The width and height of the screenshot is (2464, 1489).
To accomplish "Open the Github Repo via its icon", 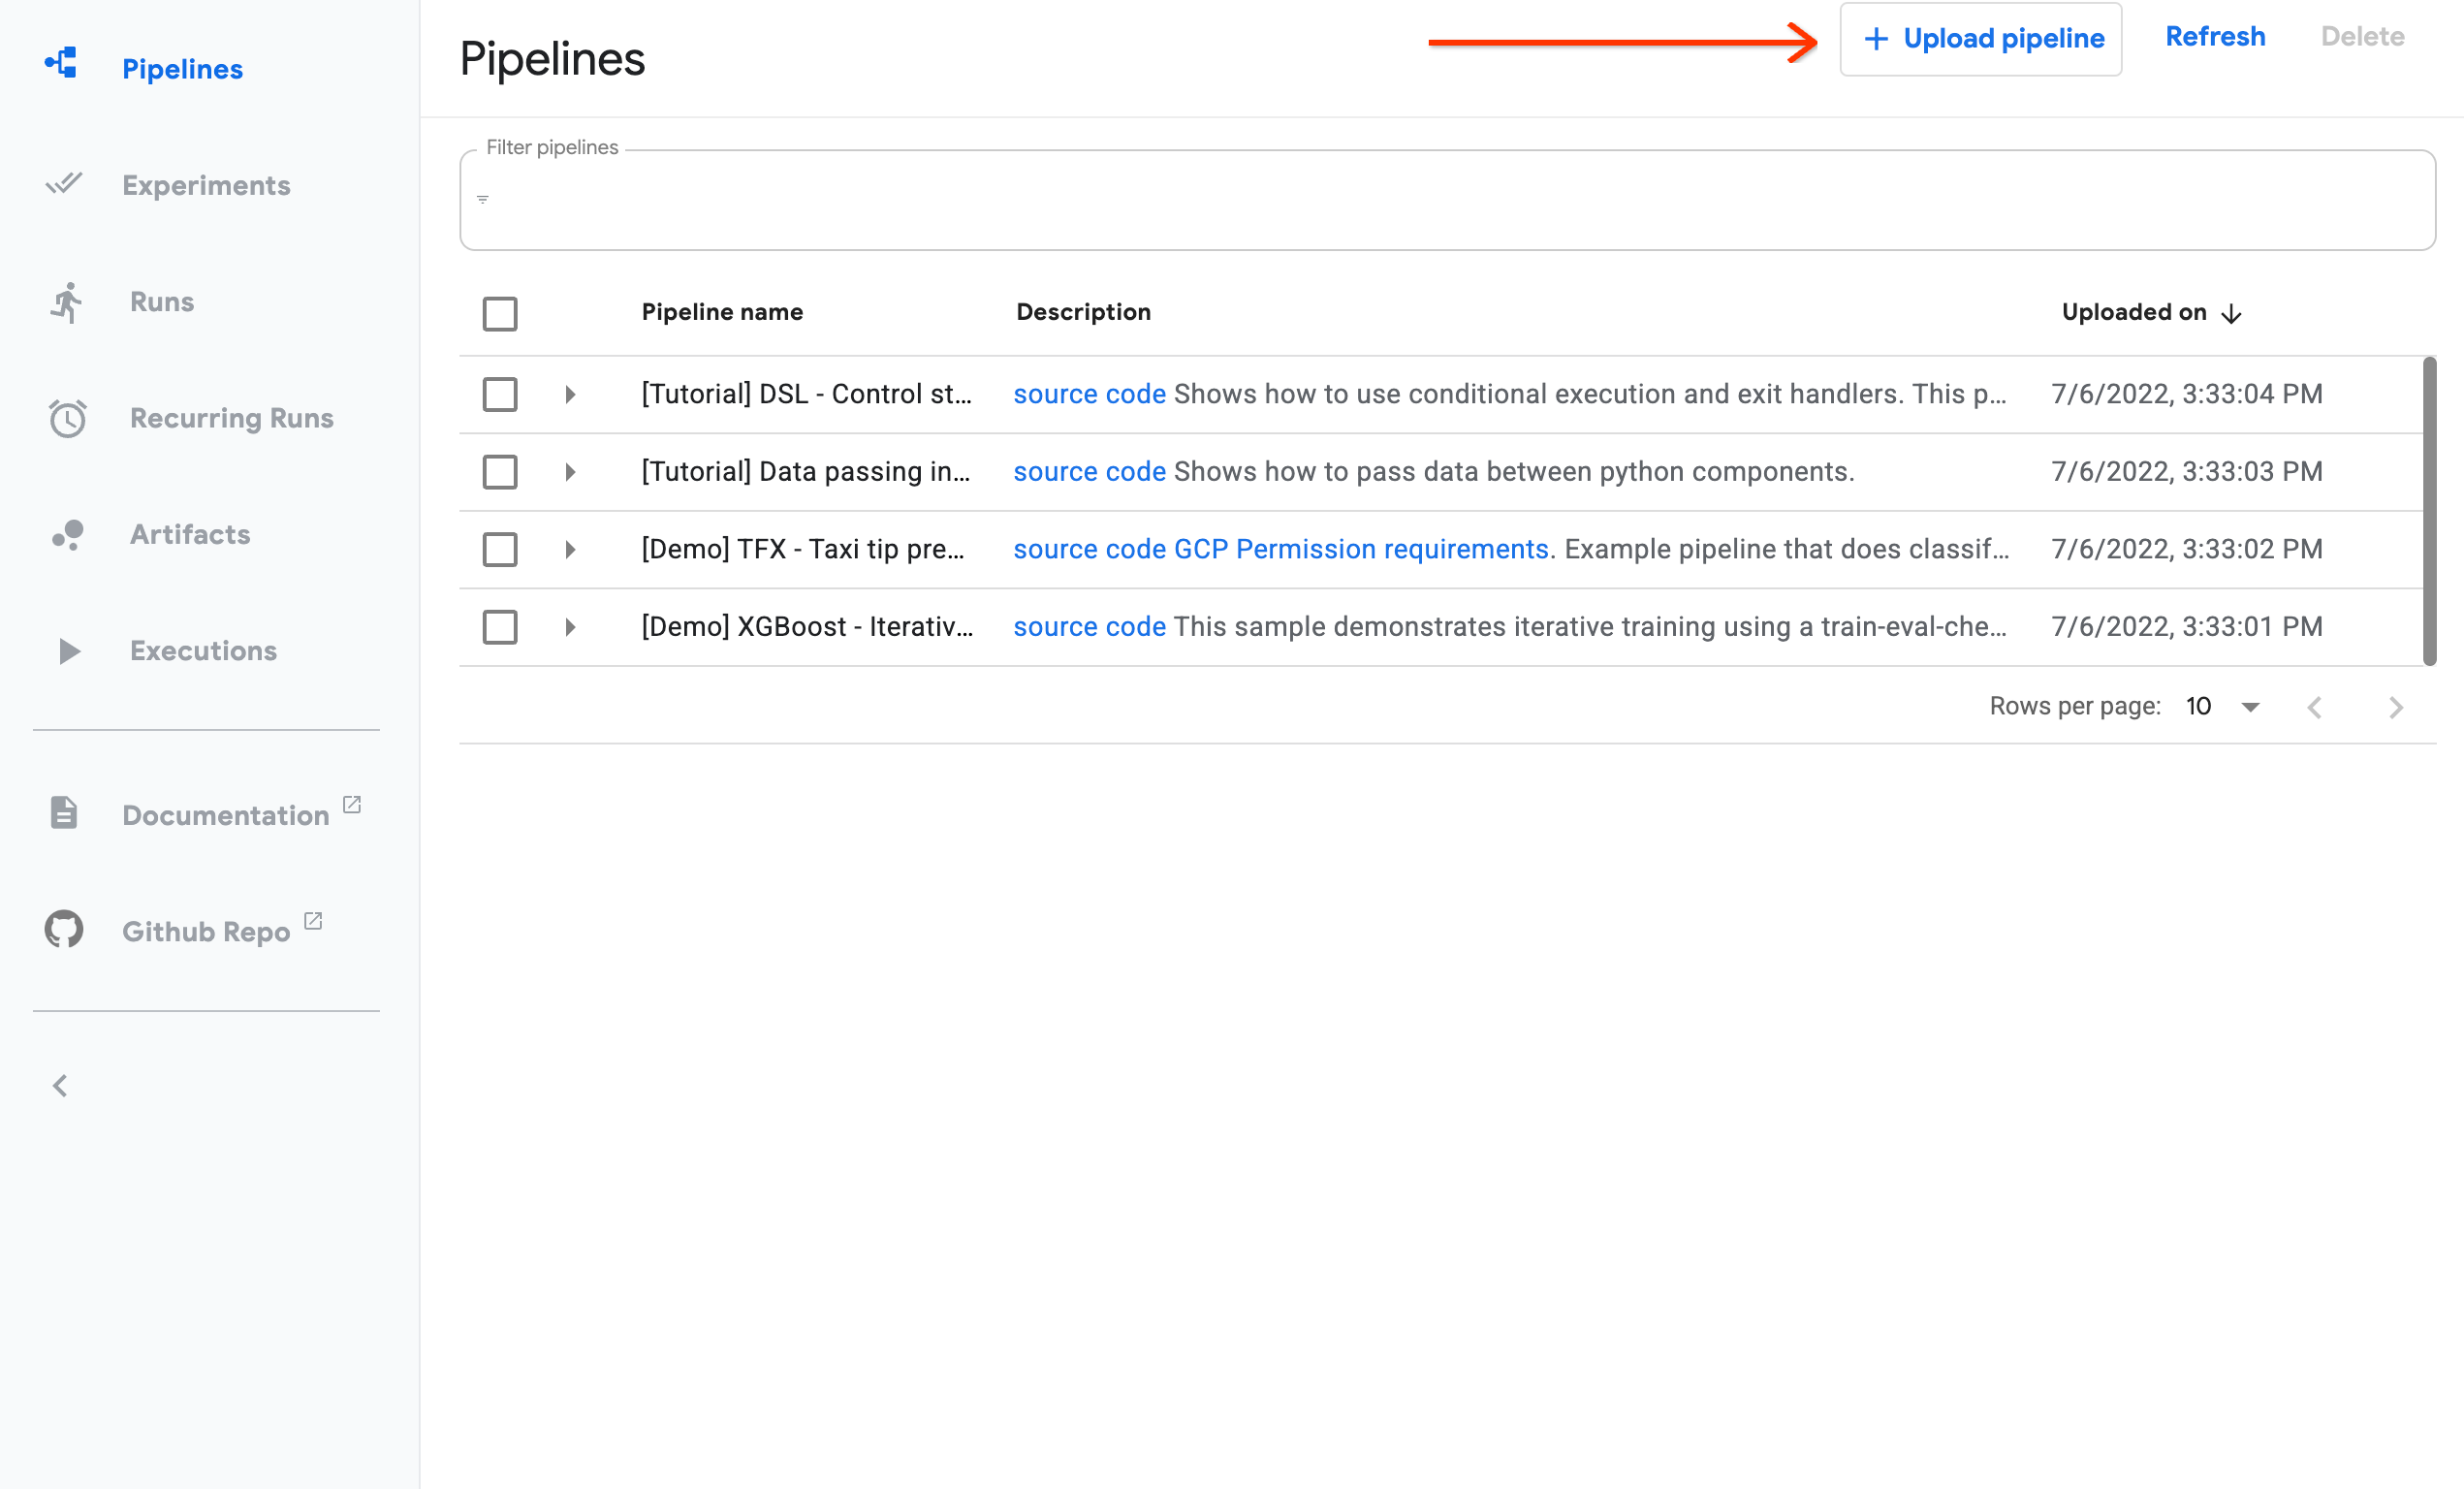I will [x=64, y=929].
